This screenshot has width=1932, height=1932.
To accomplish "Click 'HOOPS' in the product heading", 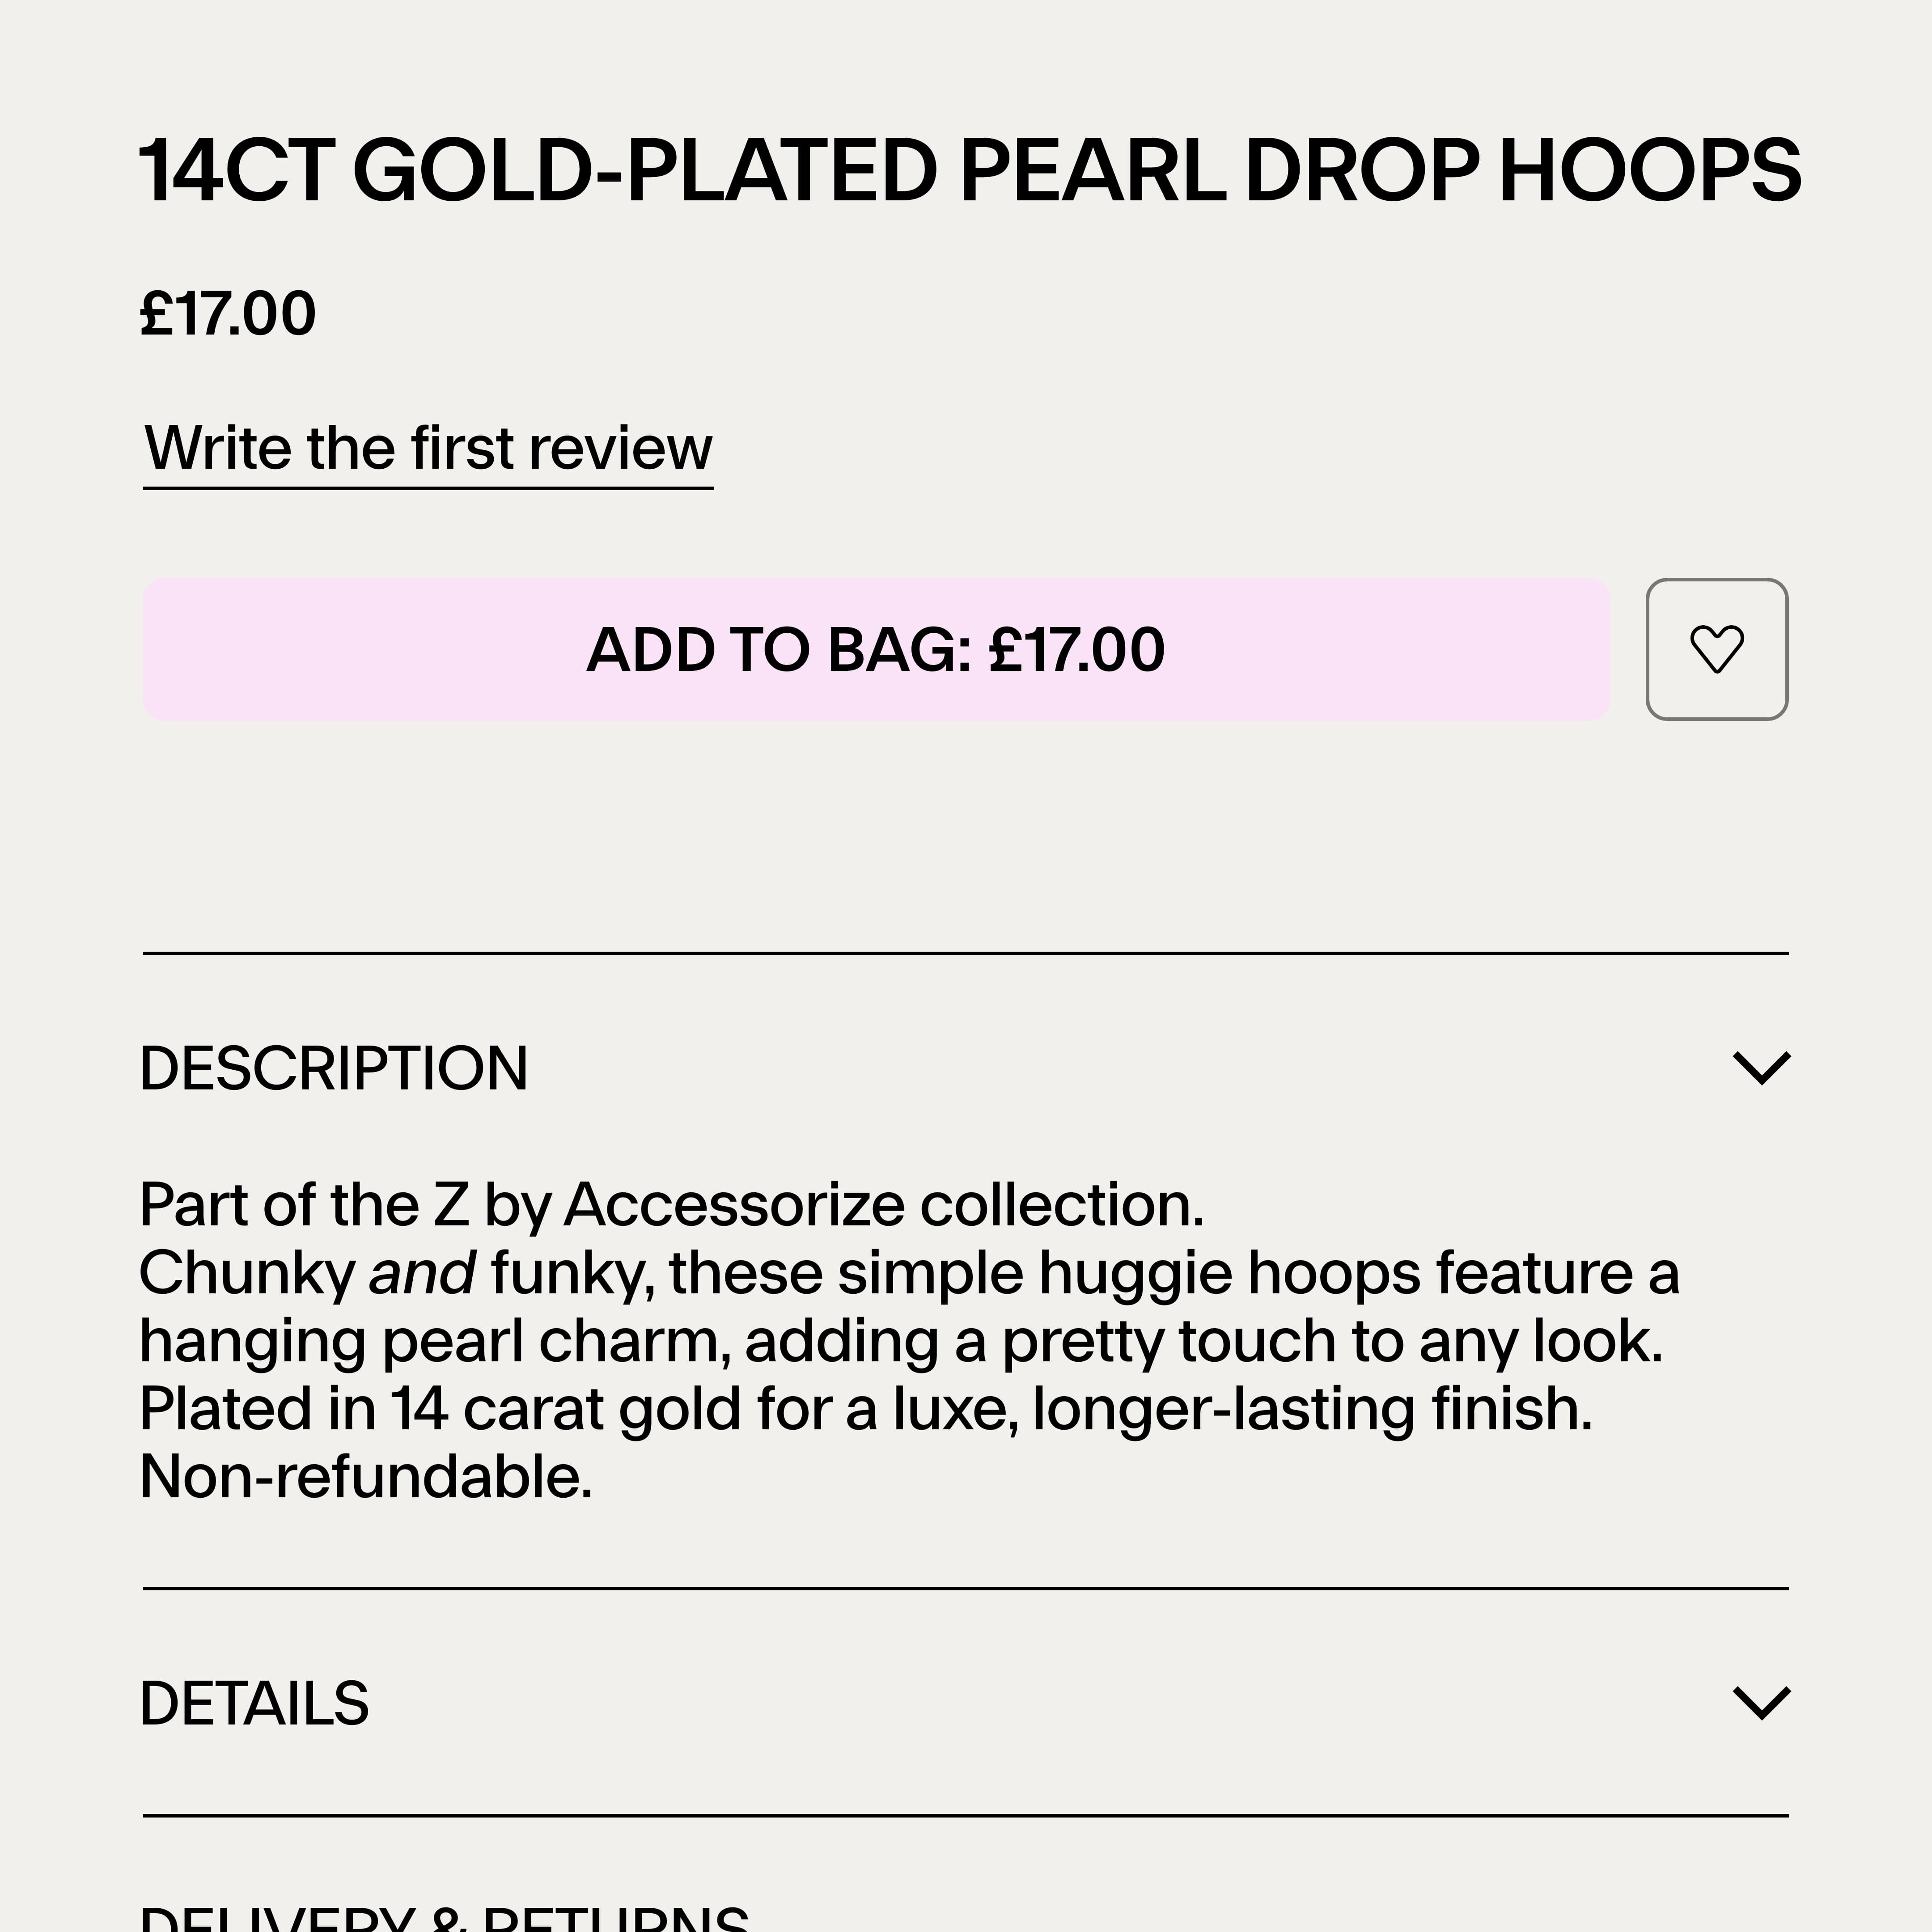I will click(x=1650, y=170).
